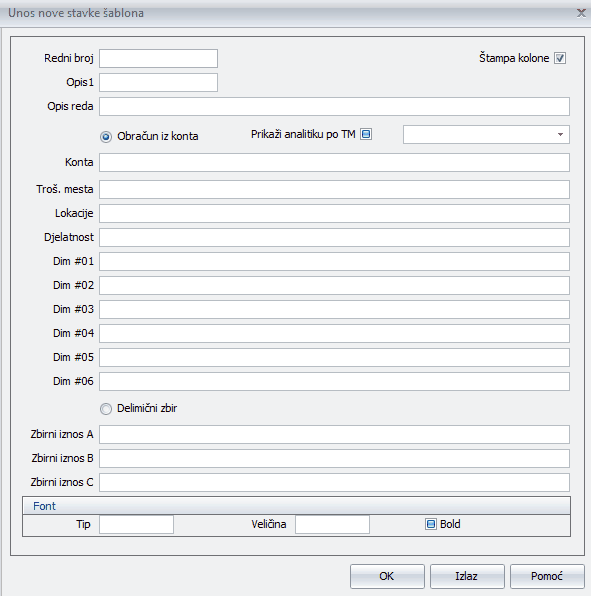This screenshot has width=591, height=596.
Task: Focus the font Veličina field
Action: 332,525
